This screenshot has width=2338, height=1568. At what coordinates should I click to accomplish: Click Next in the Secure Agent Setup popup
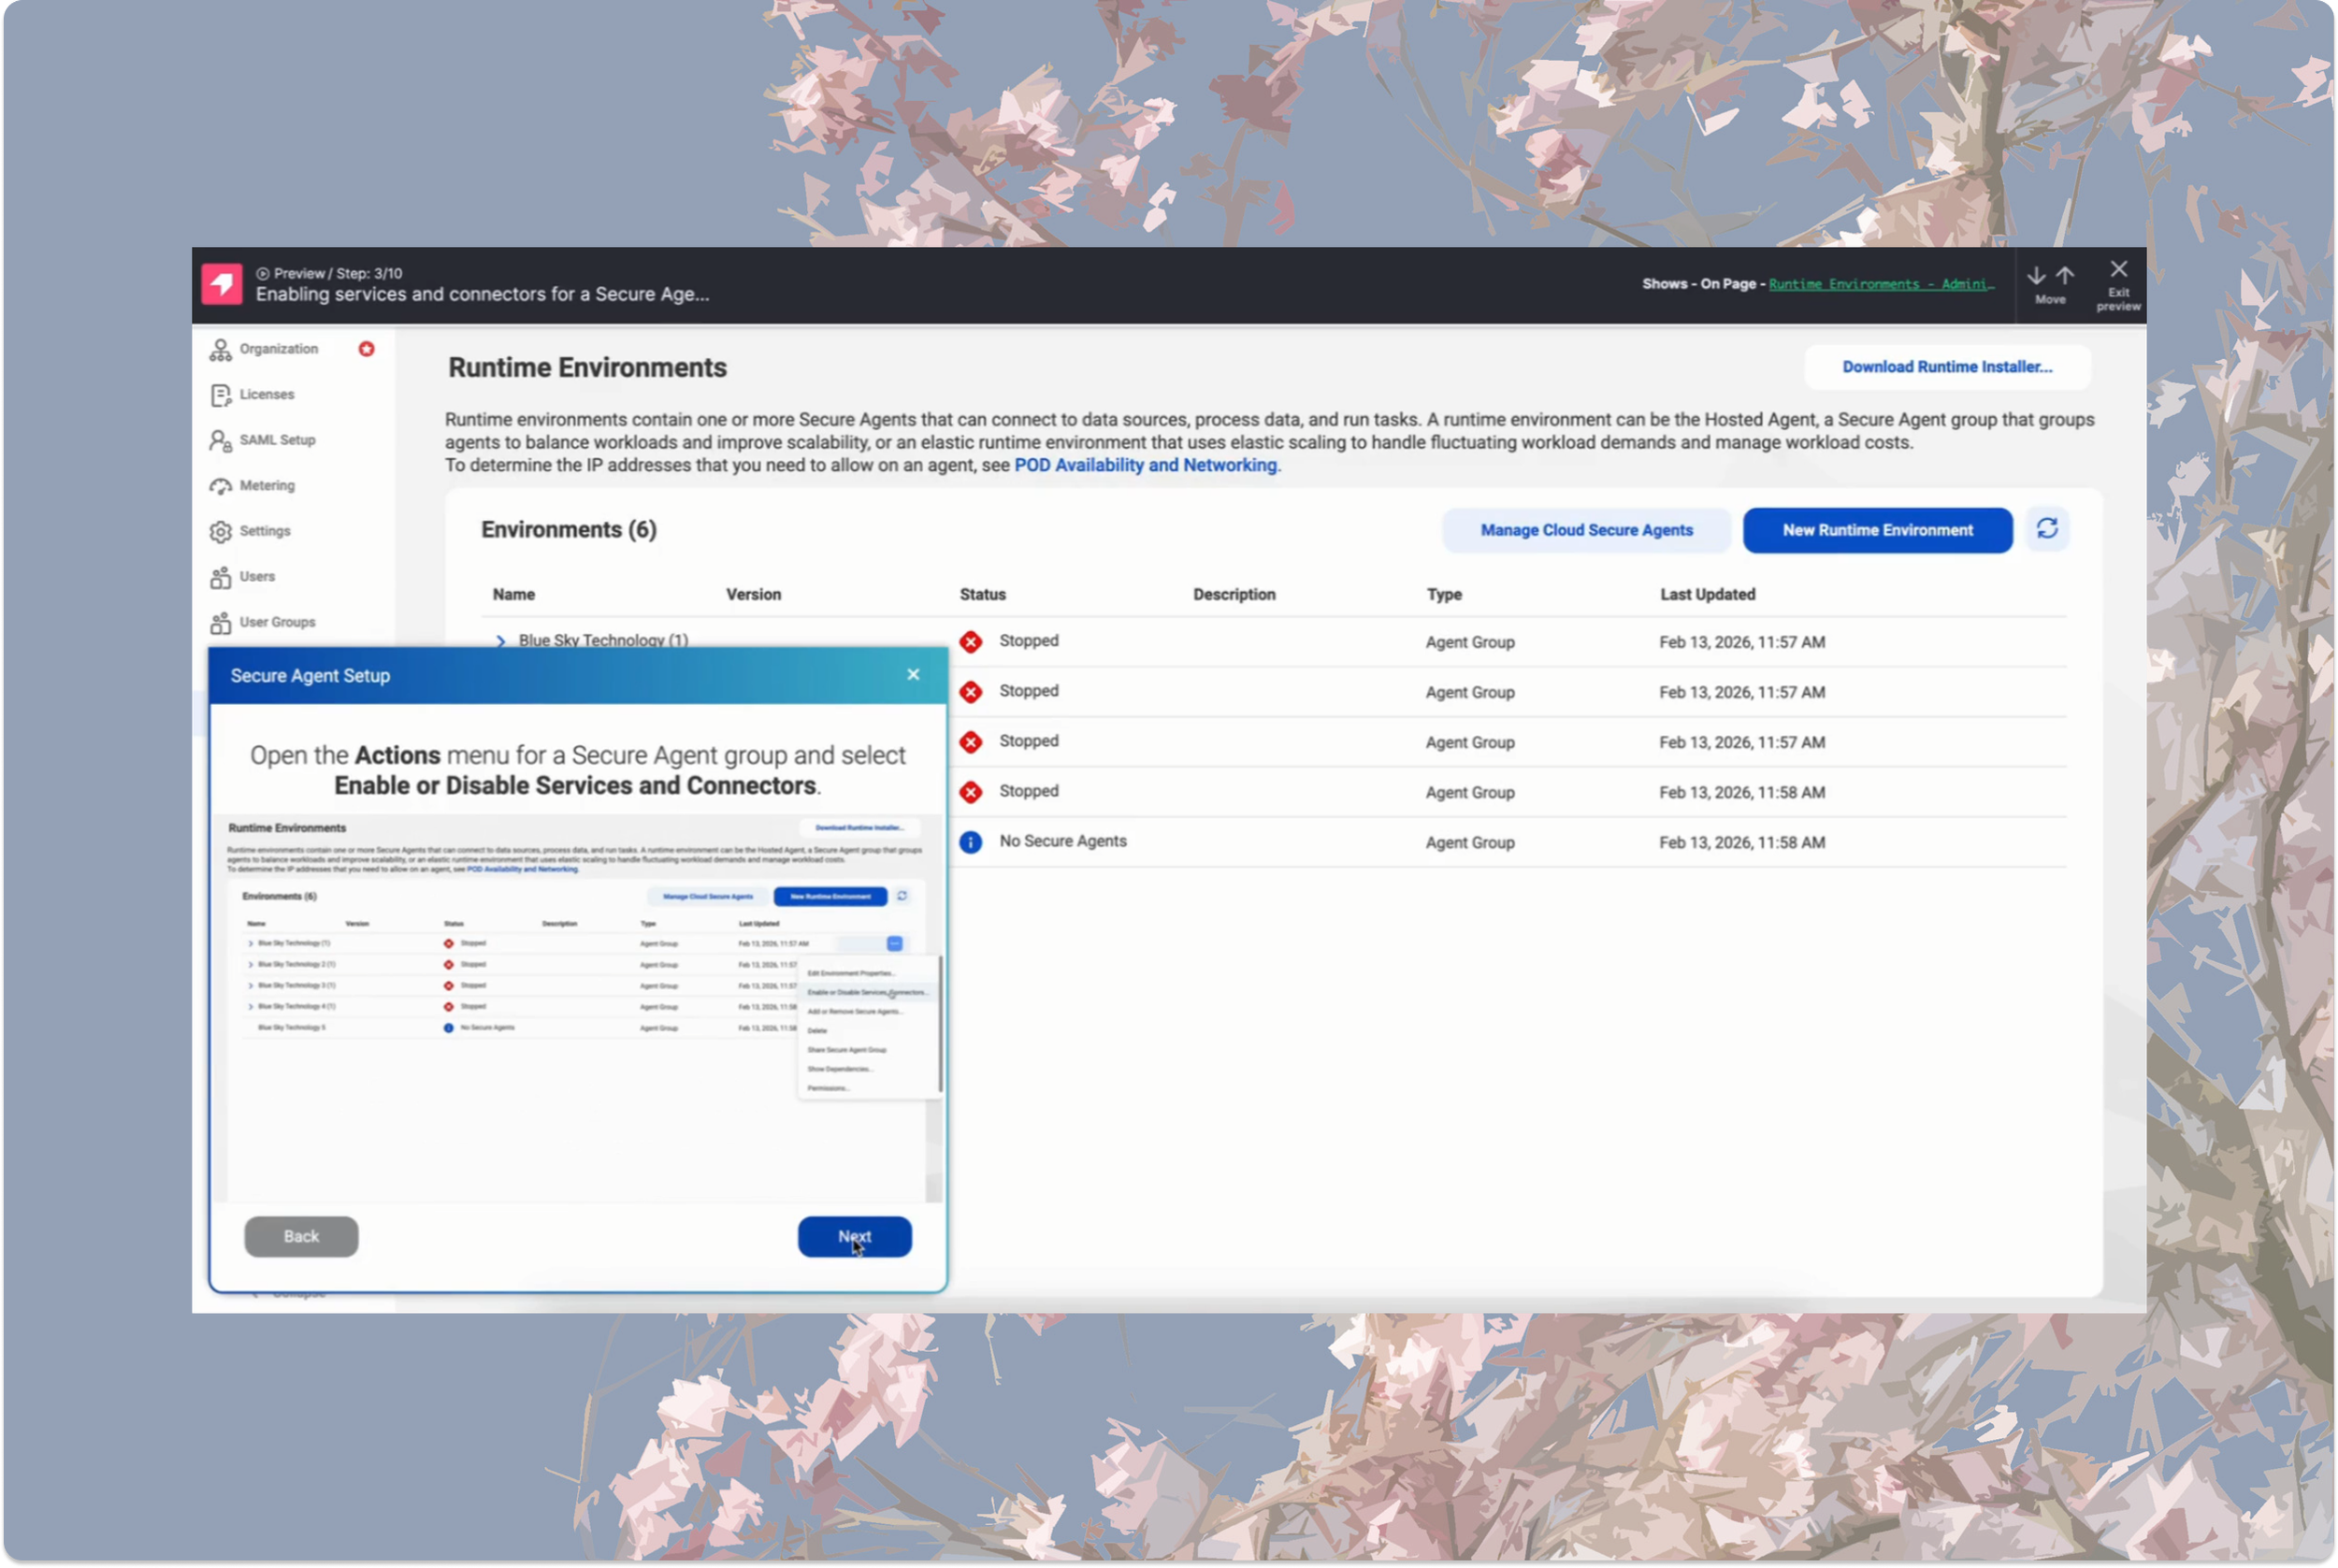854,1237
